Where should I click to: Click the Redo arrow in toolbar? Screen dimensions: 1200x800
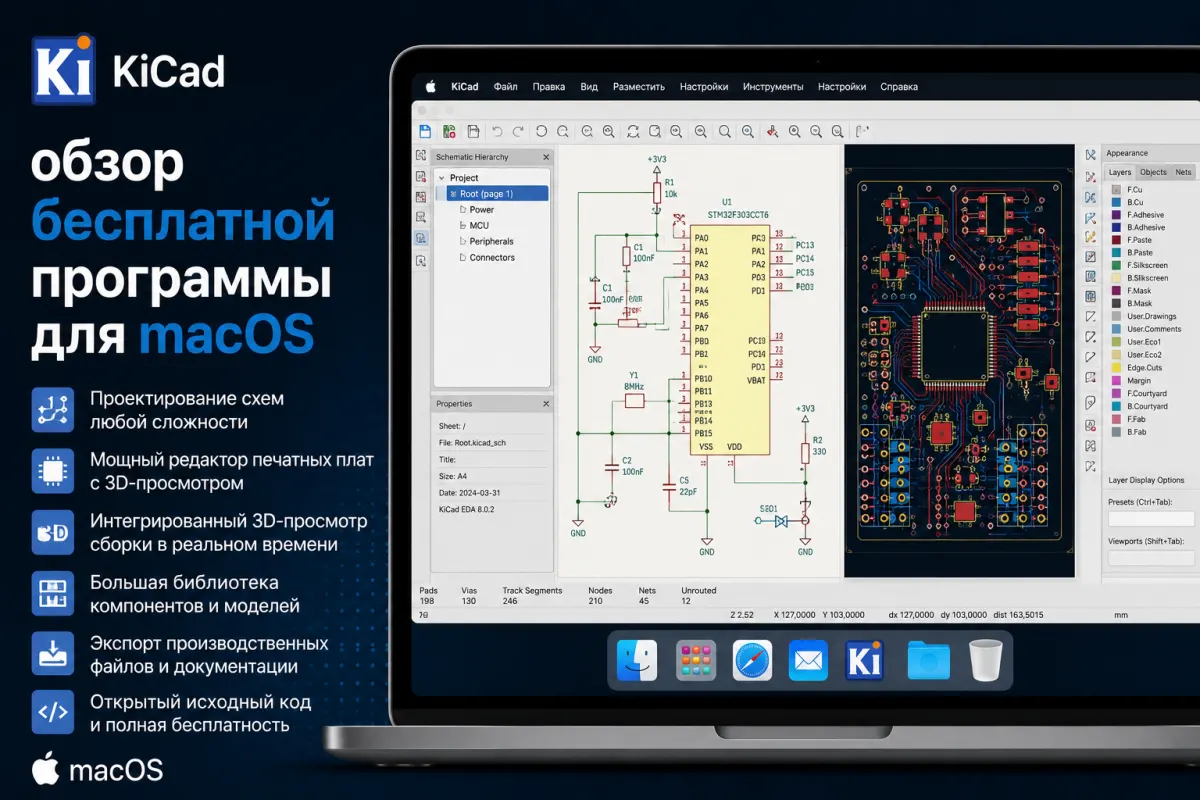pyautogui.click(x=518, y=131)
